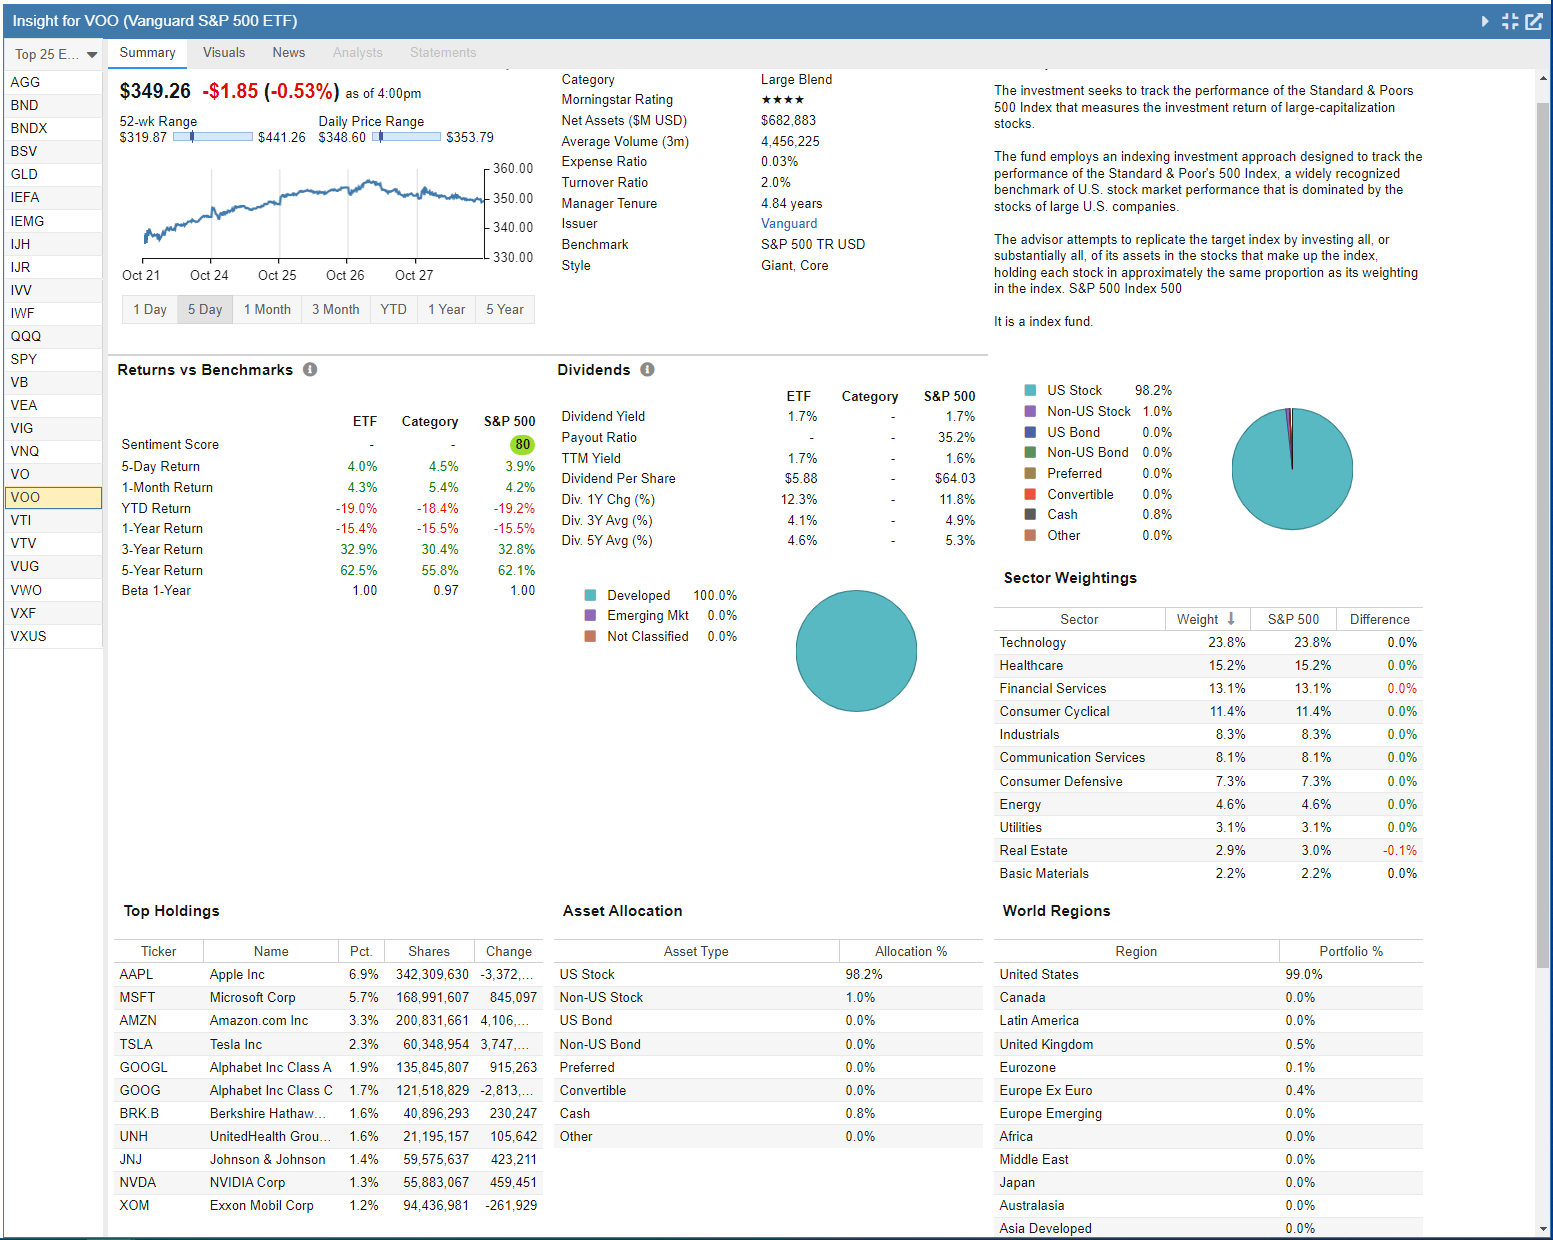
Task: Open insight in a new window icon
Action: point(1534,21)
